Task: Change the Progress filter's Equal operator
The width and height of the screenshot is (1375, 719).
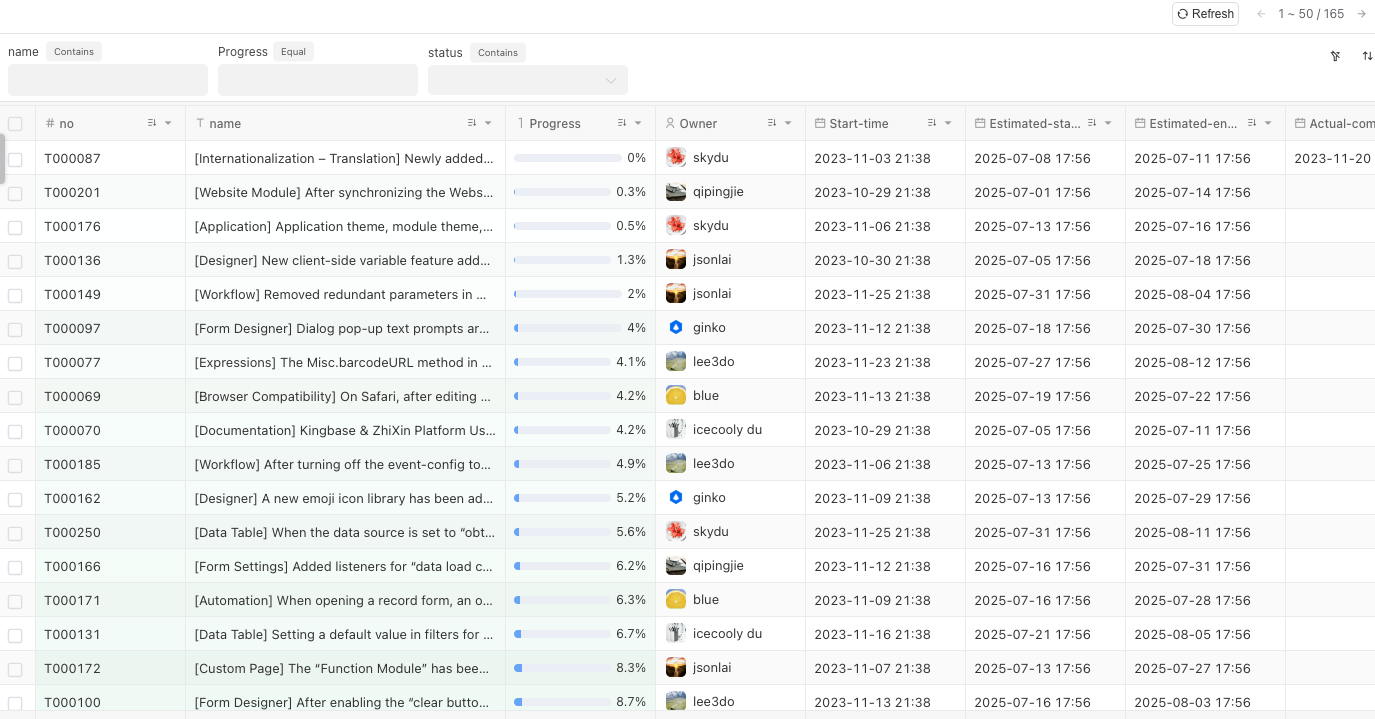Action: (x=293, y=52)
